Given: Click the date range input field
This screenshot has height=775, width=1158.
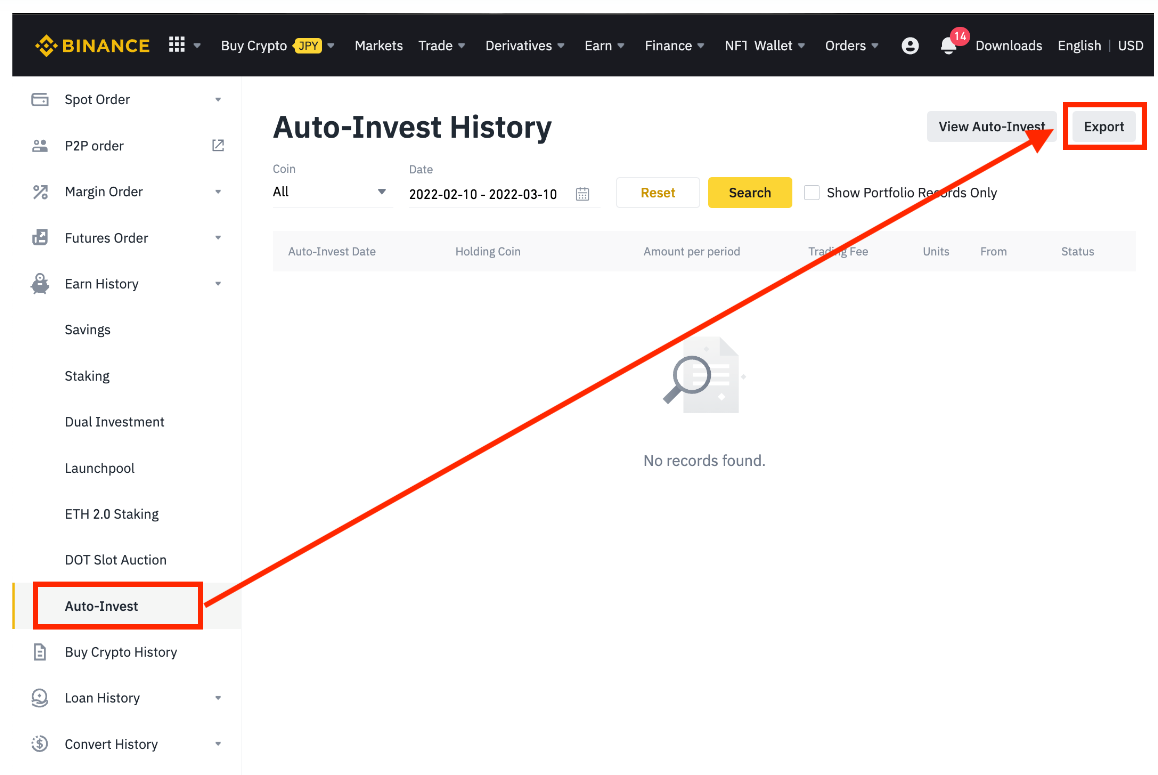Looking at the screenshot, I should coord(501,194).
